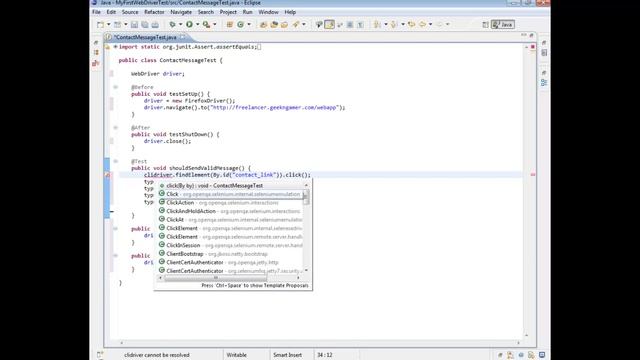The height and width of the screenshot is (360, 640).
Task: Click the error quick-fix marker beside clidriver line
Action: [x=108, y=175]
